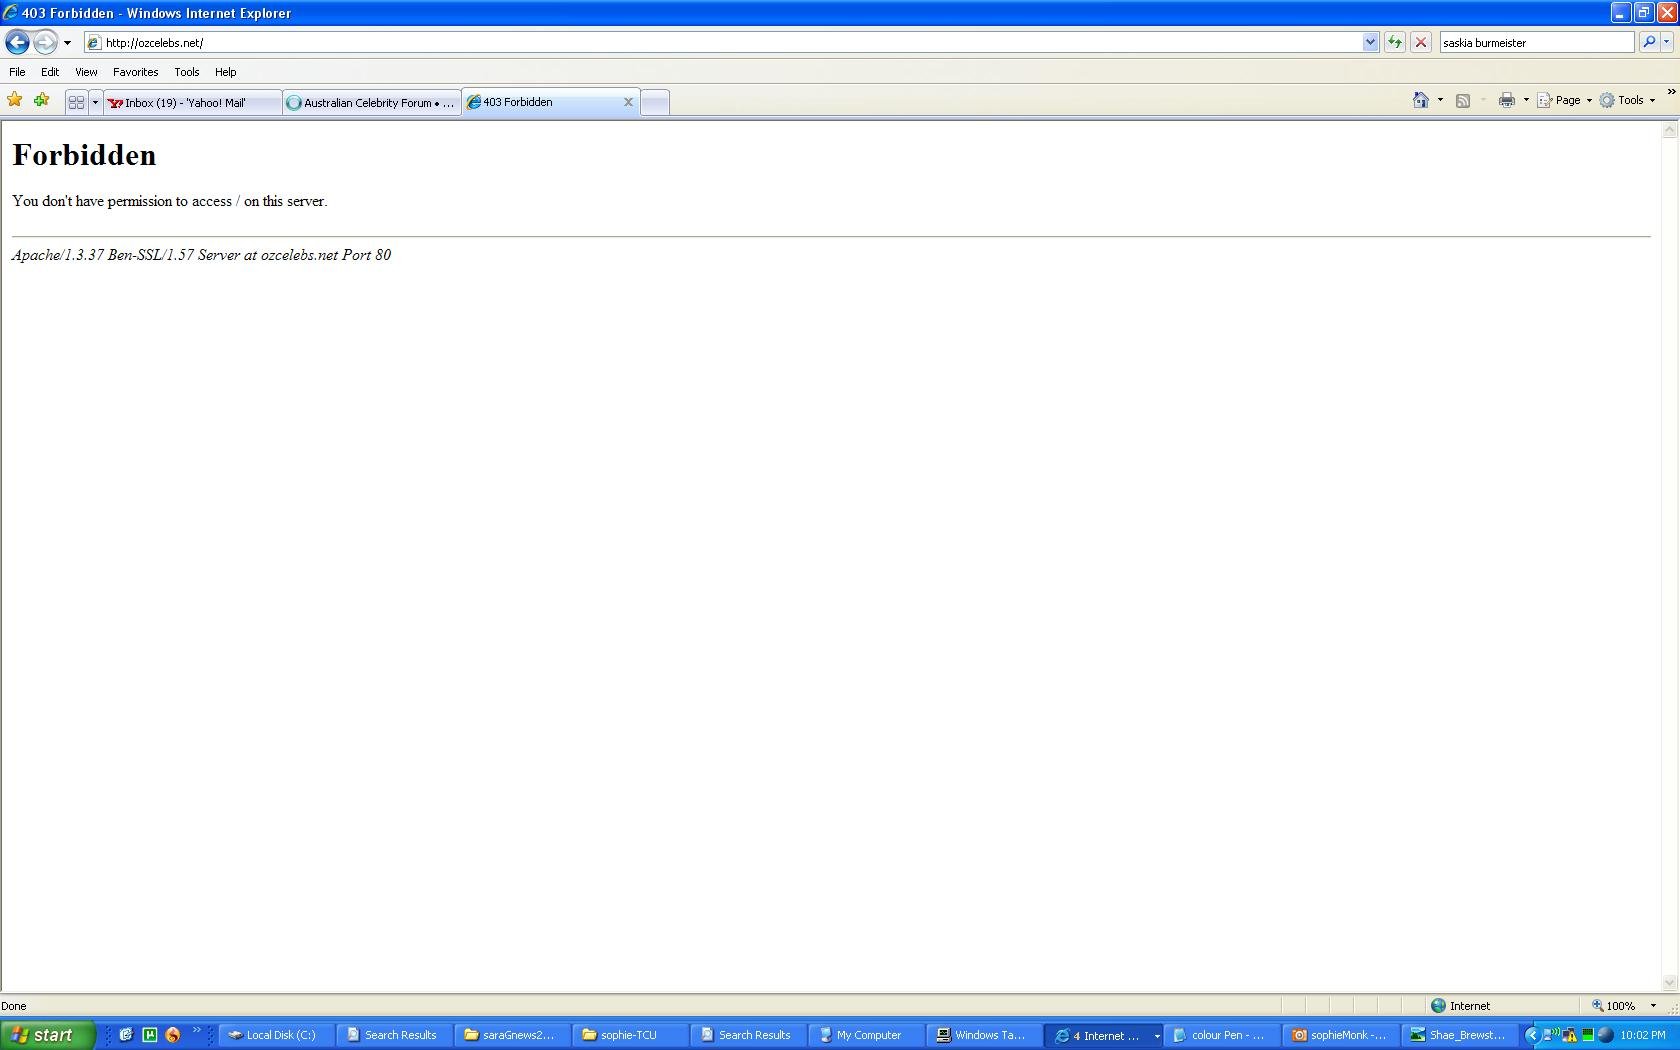Expand the zoom level dropdown arrow
The height and width of the screenshot is (1050, 1680).
pos(1653,1006)
